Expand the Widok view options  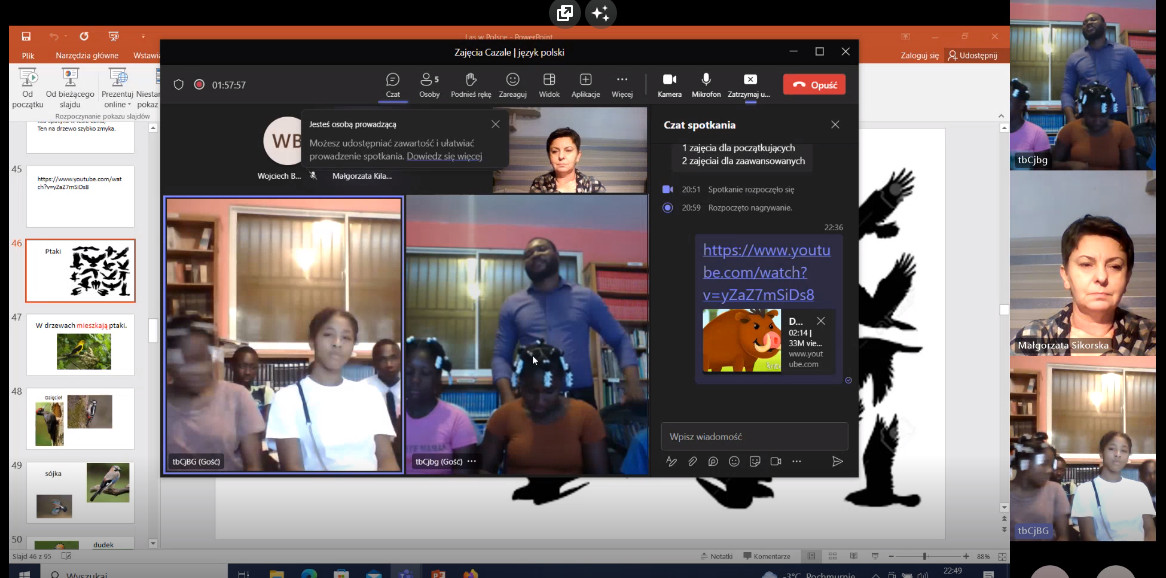point(549,84)
